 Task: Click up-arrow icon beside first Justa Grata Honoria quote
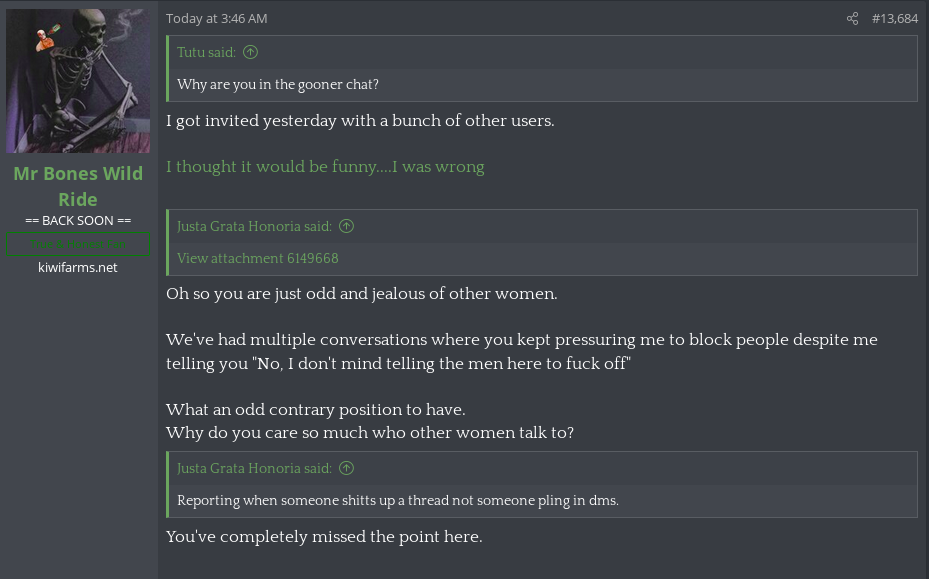pos(346,226)
